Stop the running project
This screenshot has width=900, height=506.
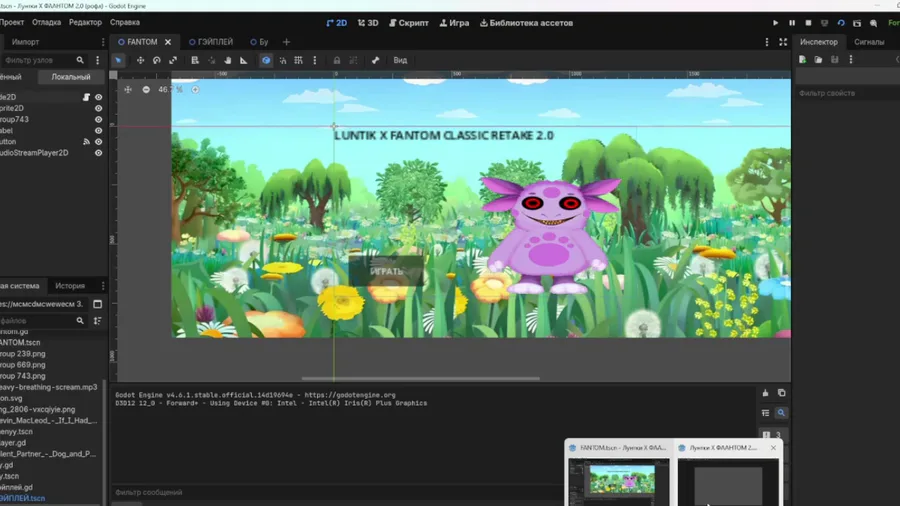point(808,23)
